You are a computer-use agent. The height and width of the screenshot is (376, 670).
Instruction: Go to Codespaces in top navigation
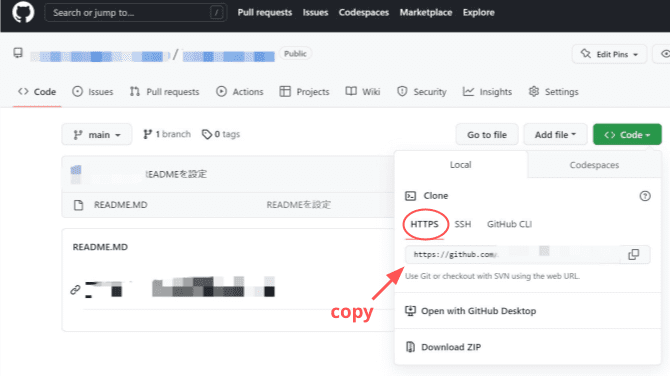[364, 13]
